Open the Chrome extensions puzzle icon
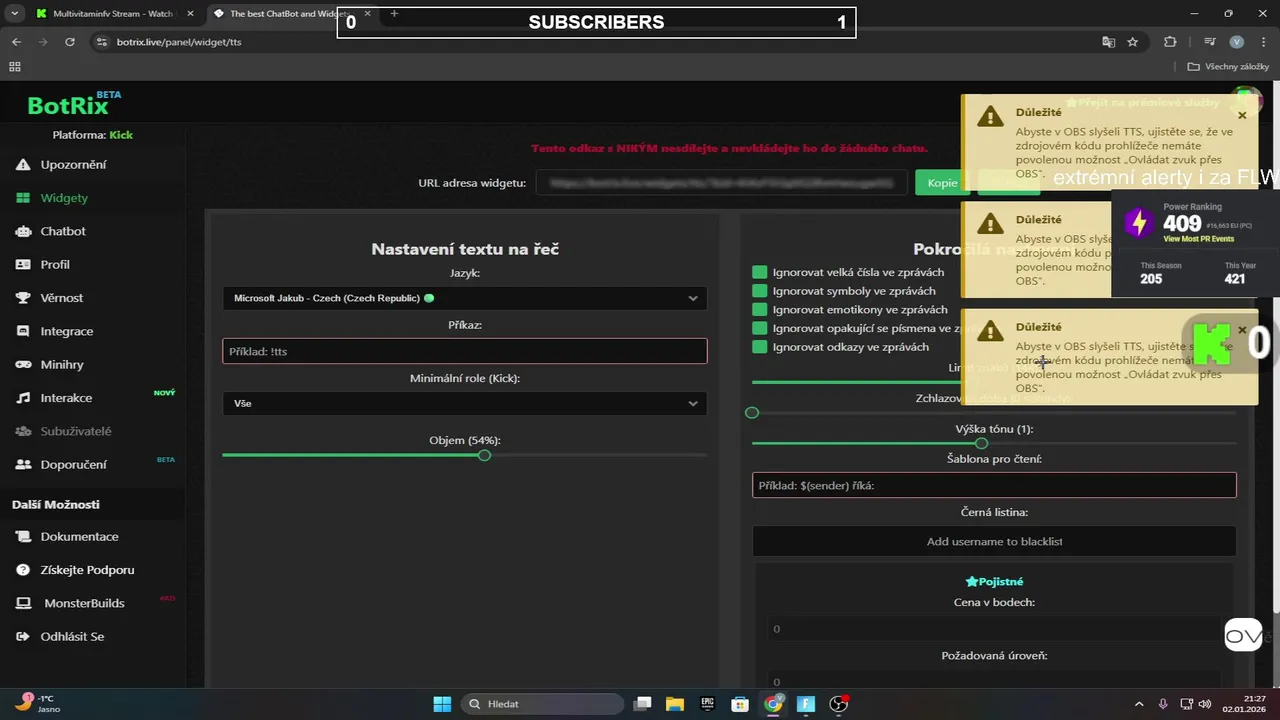 (x=1170, y=42)
